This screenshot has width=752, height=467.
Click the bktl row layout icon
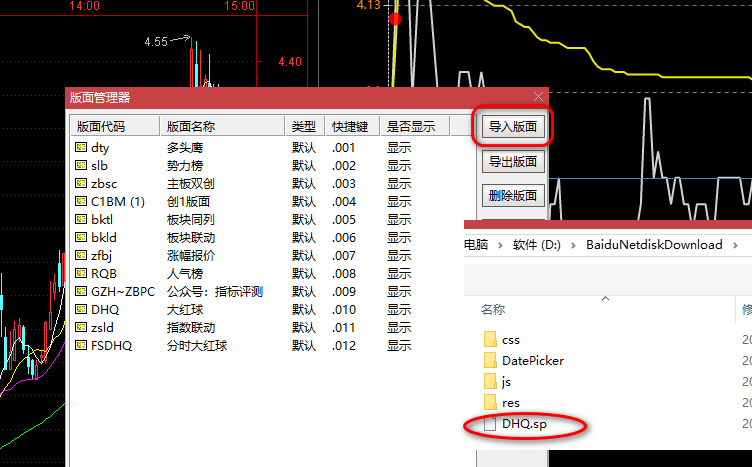click(x=81, y=219)
